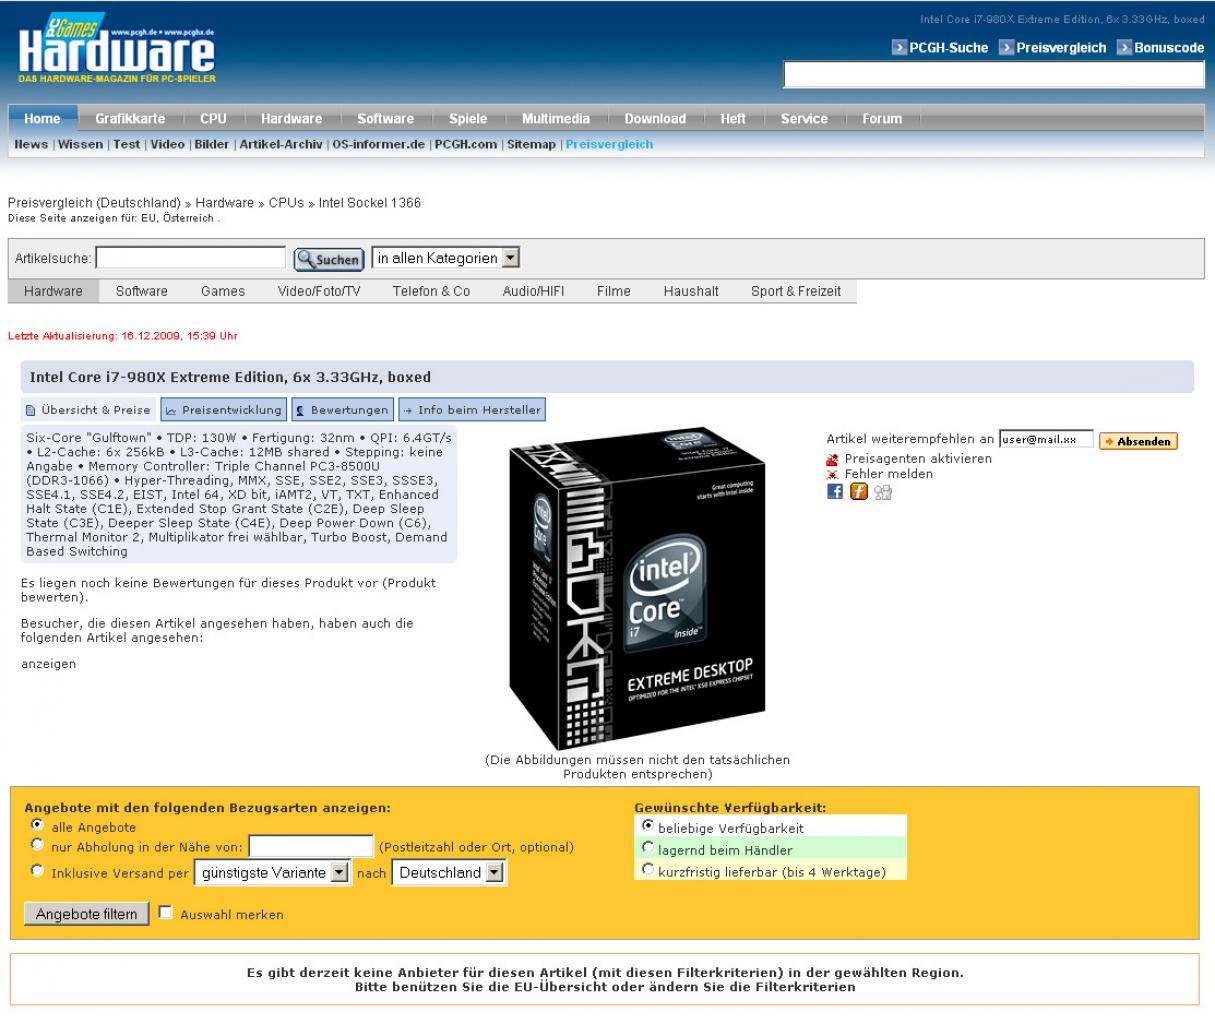
Task: Select the Video/Foto/TV category tab
Action: pyautogui.click(x=319, y=291)
